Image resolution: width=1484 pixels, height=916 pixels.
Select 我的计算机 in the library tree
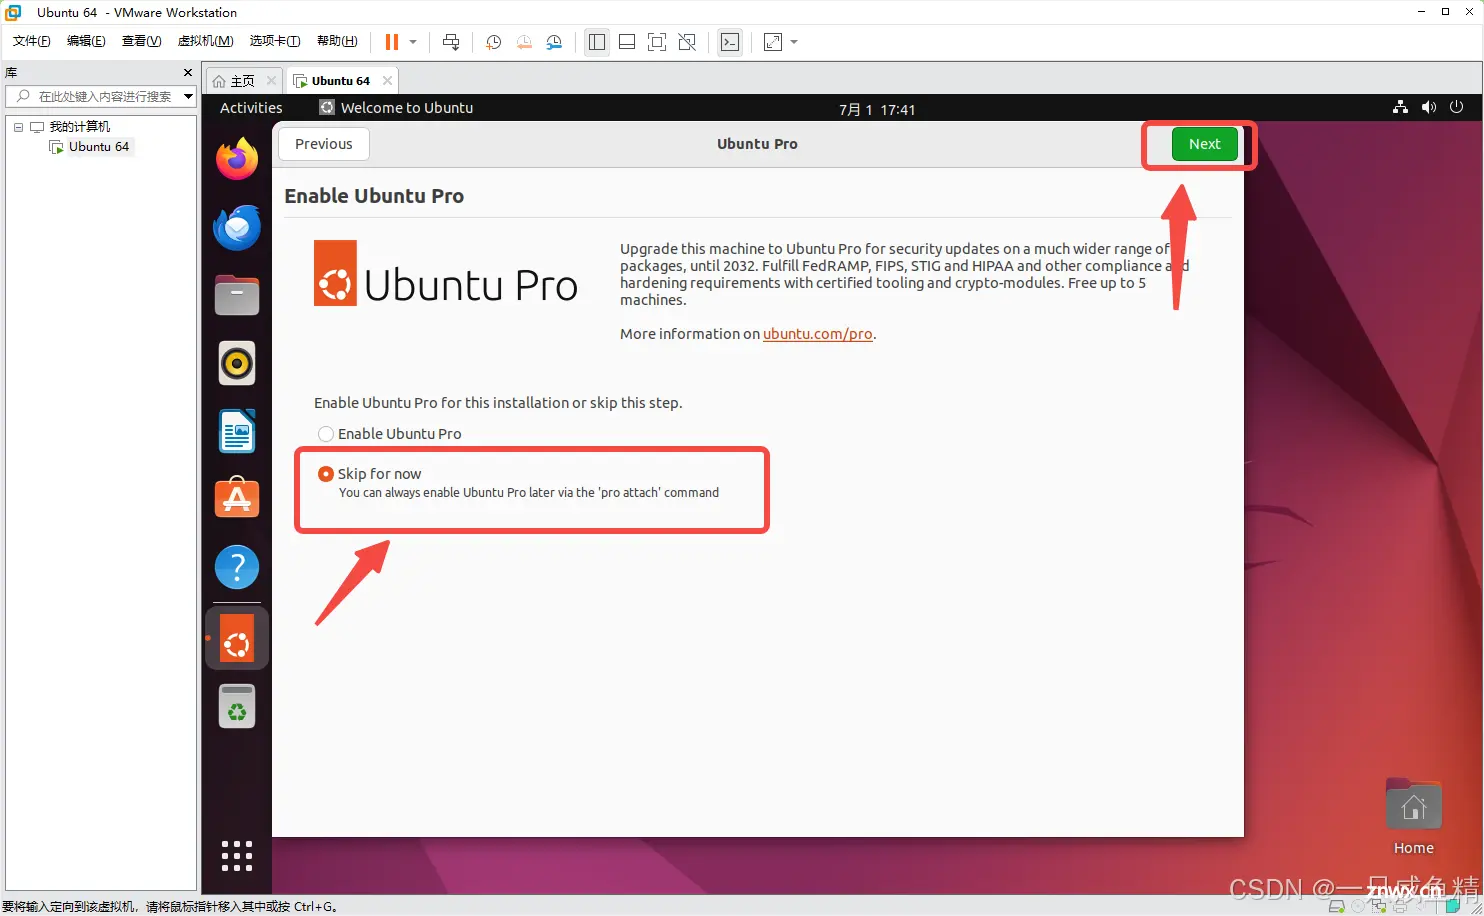point(80,127)
